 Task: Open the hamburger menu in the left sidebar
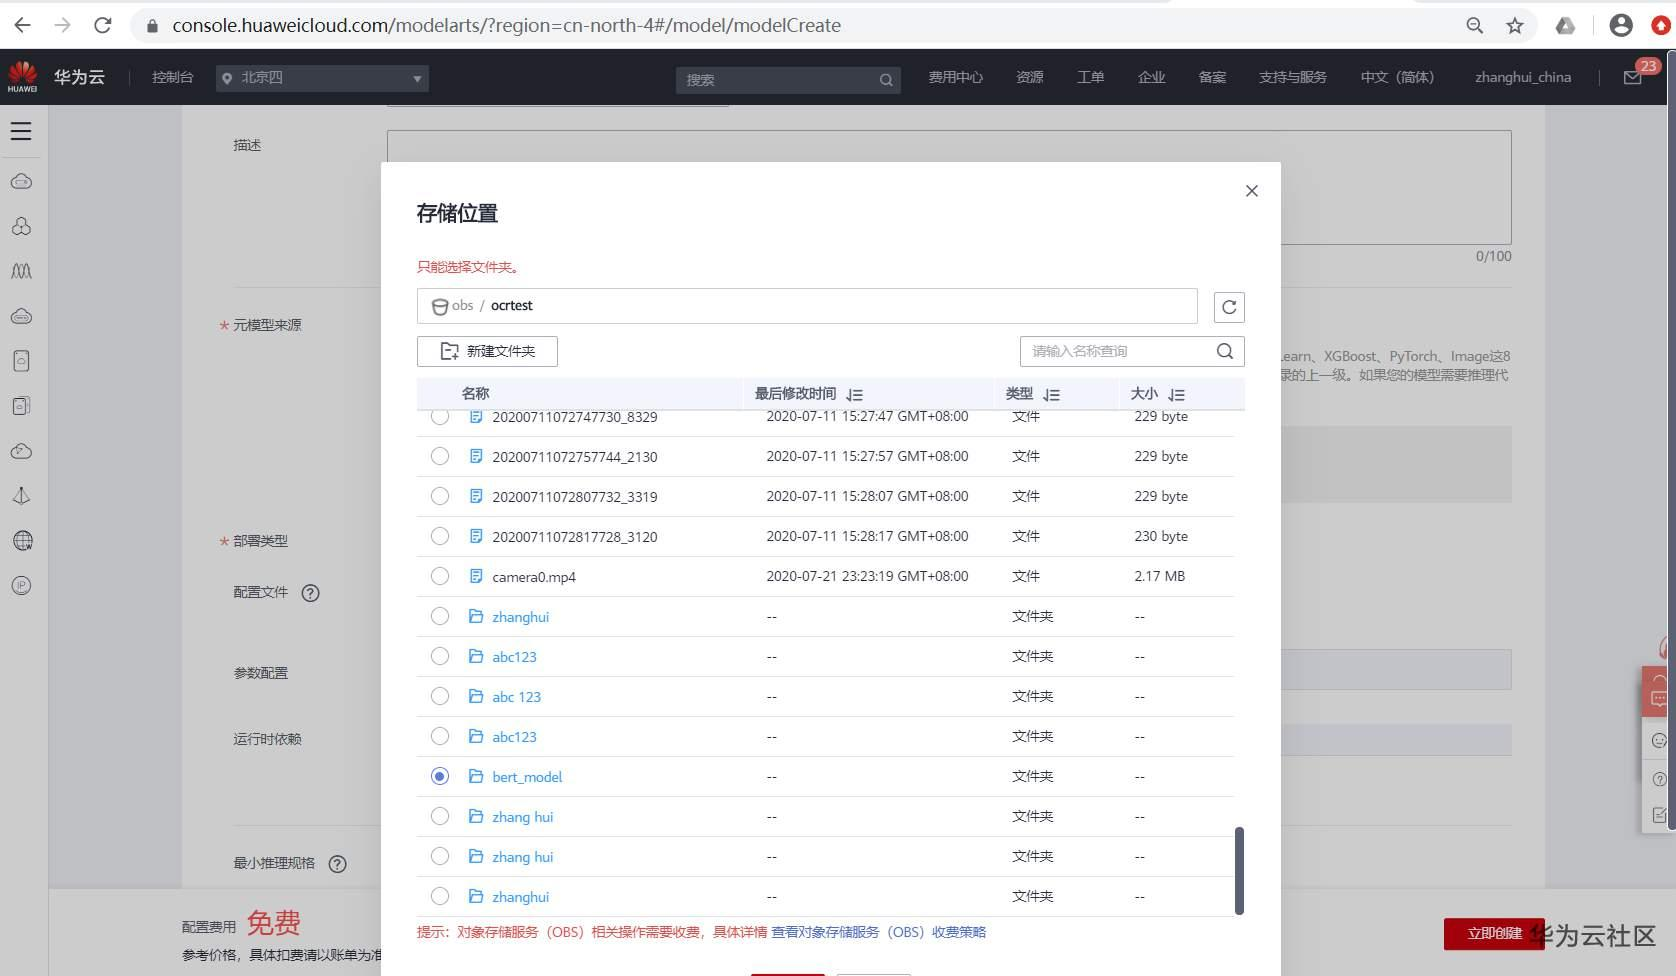pos(21,131)
